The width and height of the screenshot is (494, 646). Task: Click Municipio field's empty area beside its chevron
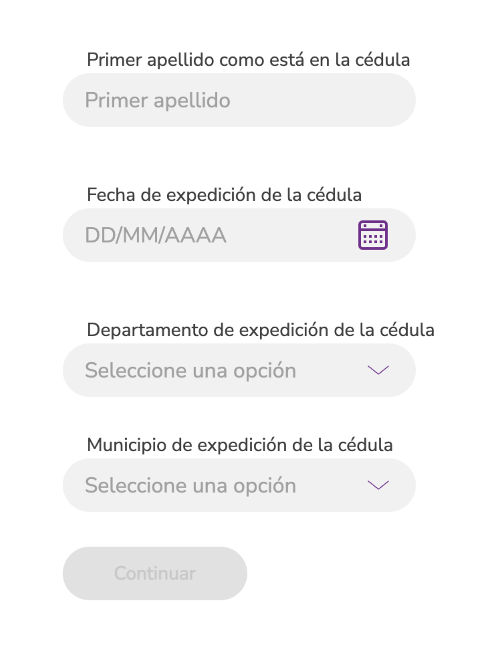pos(332,485)
